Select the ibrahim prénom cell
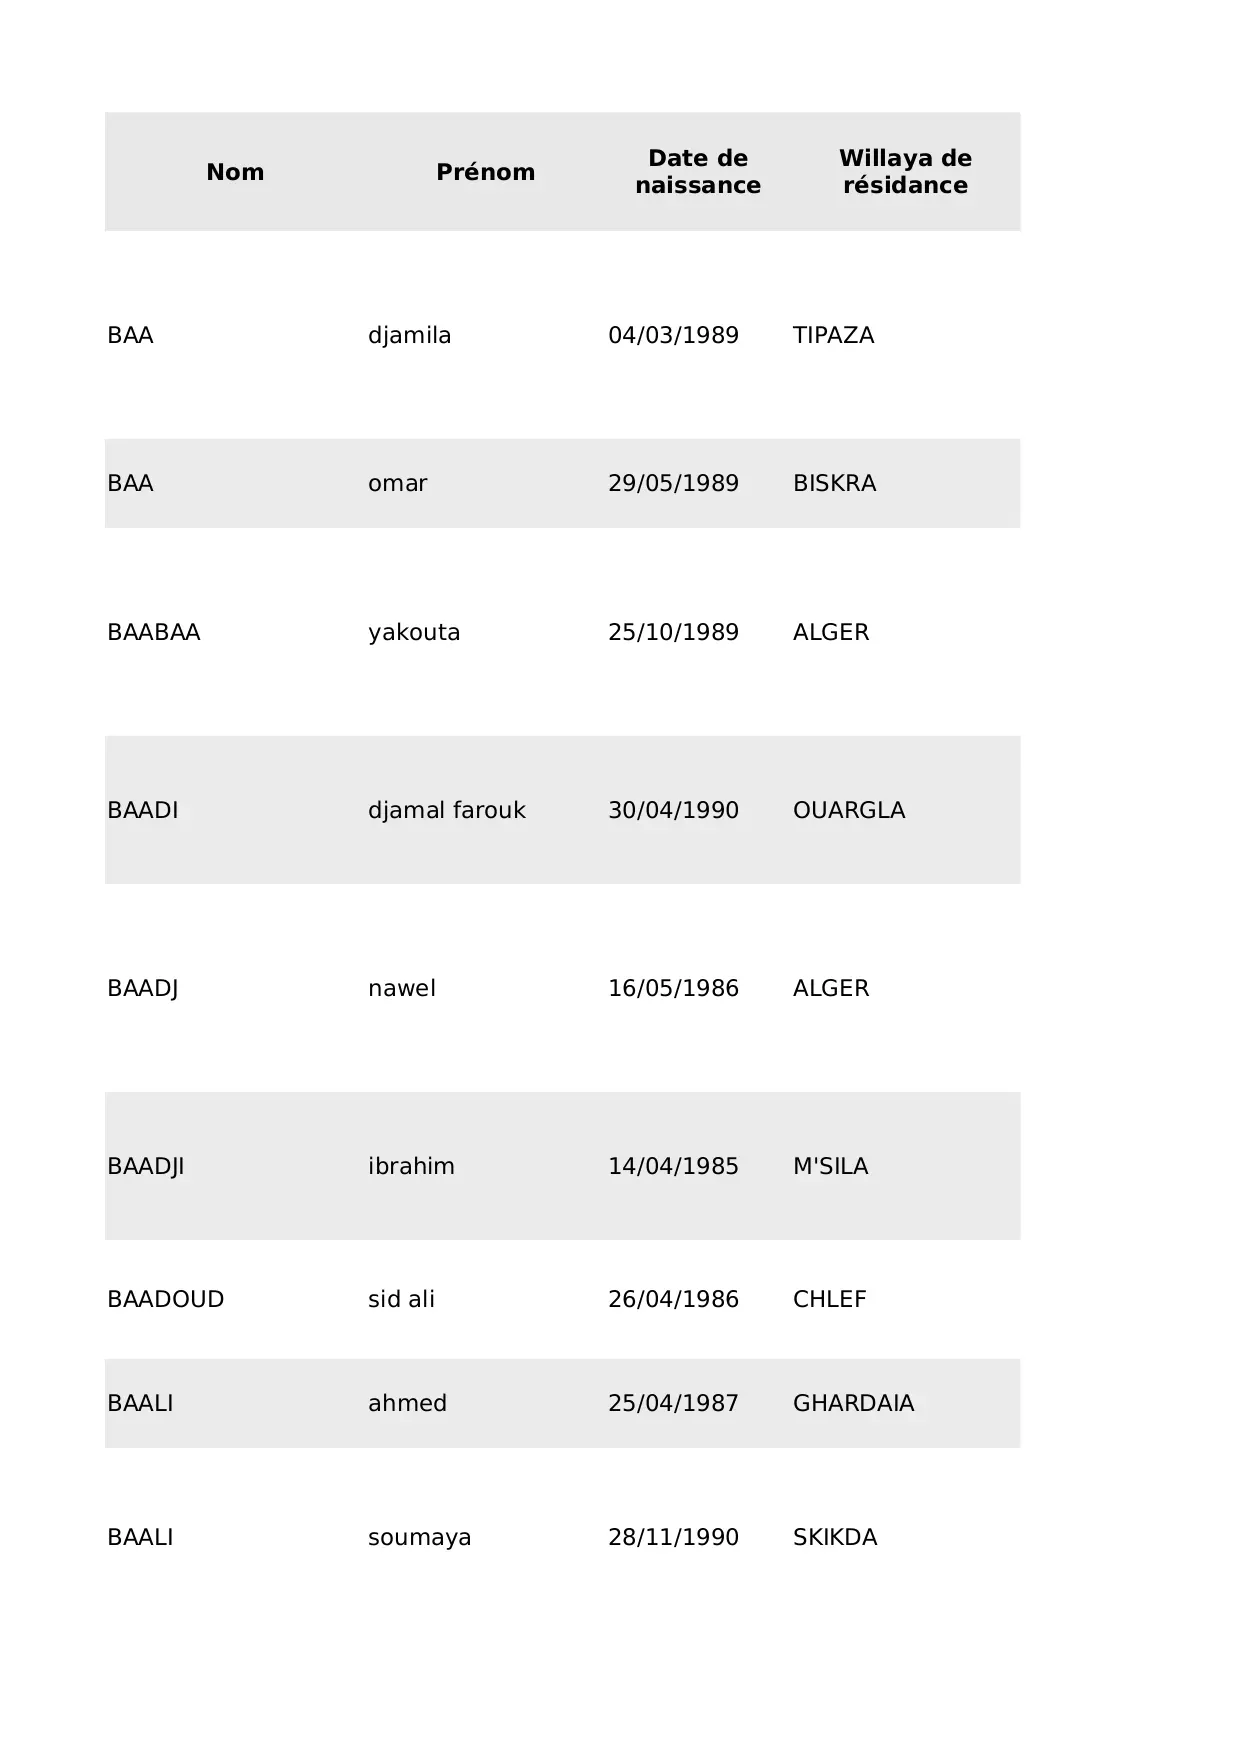Screen dimensions: 1241x1754 point(411,1166)
